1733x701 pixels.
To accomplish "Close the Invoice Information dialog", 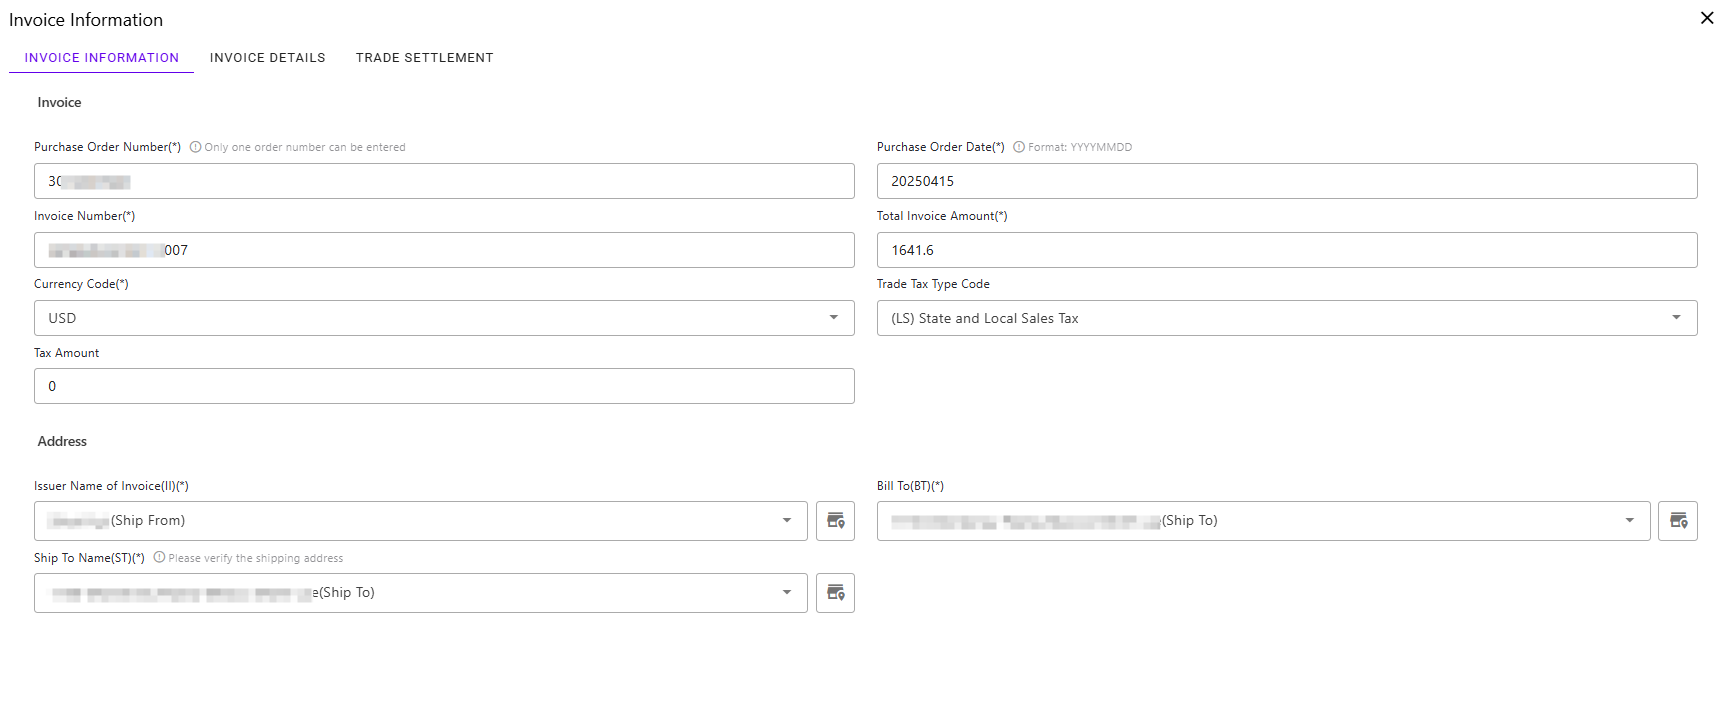I will pyautogui.click(x=1706, y=18).
